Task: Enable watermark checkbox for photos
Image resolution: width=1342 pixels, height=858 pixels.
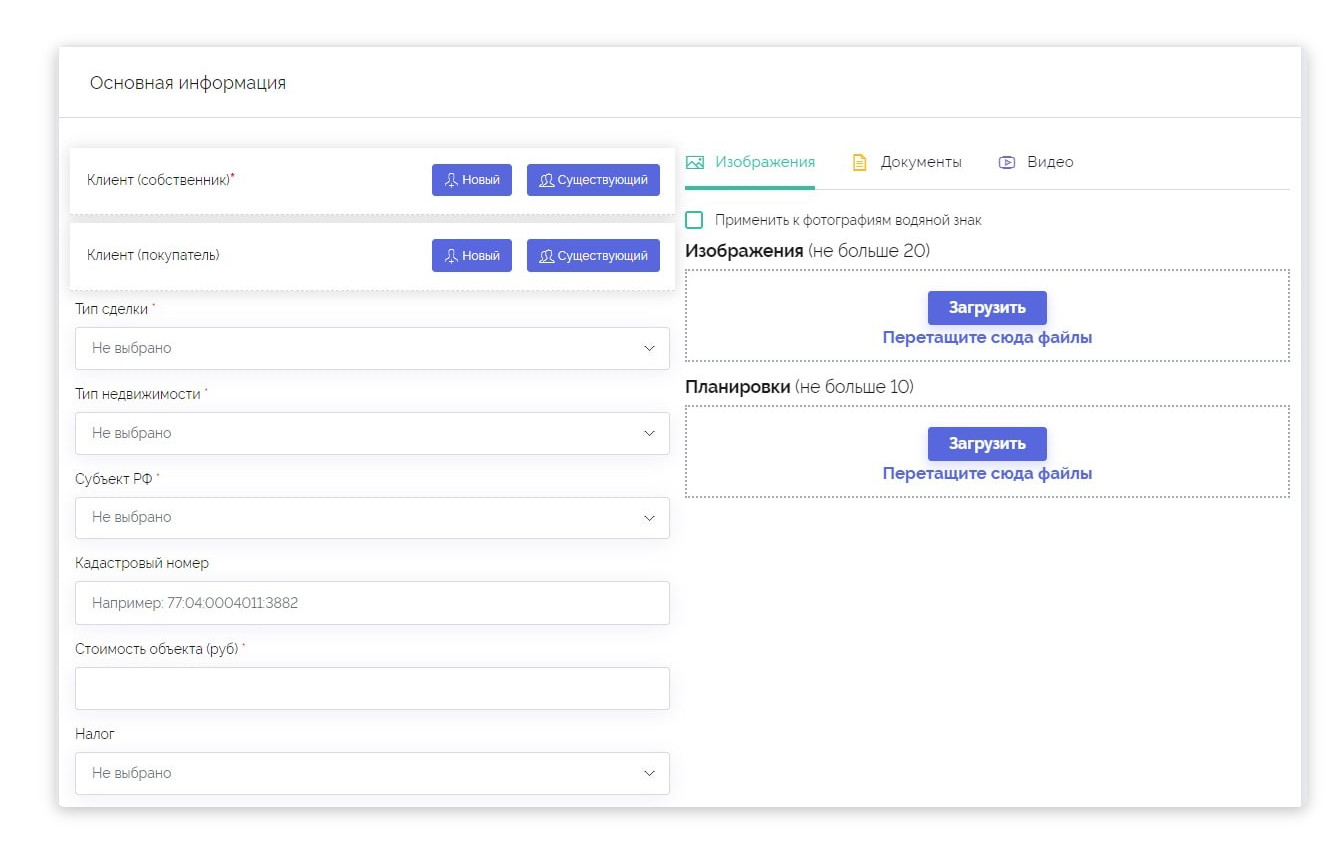Action: (694, 220)
